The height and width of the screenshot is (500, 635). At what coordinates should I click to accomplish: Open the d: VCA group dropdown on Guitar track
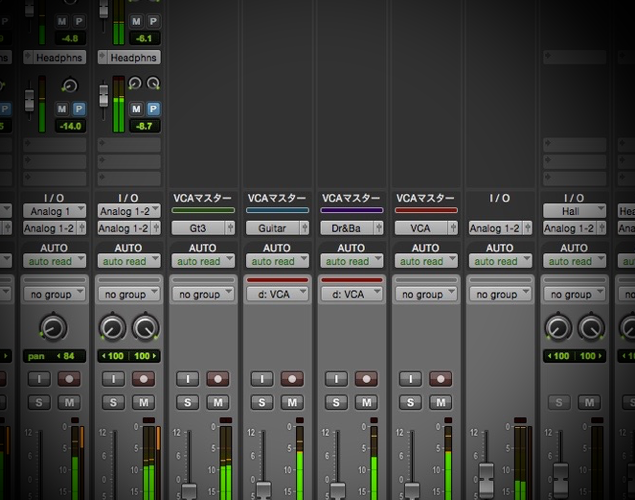point(277,294)
